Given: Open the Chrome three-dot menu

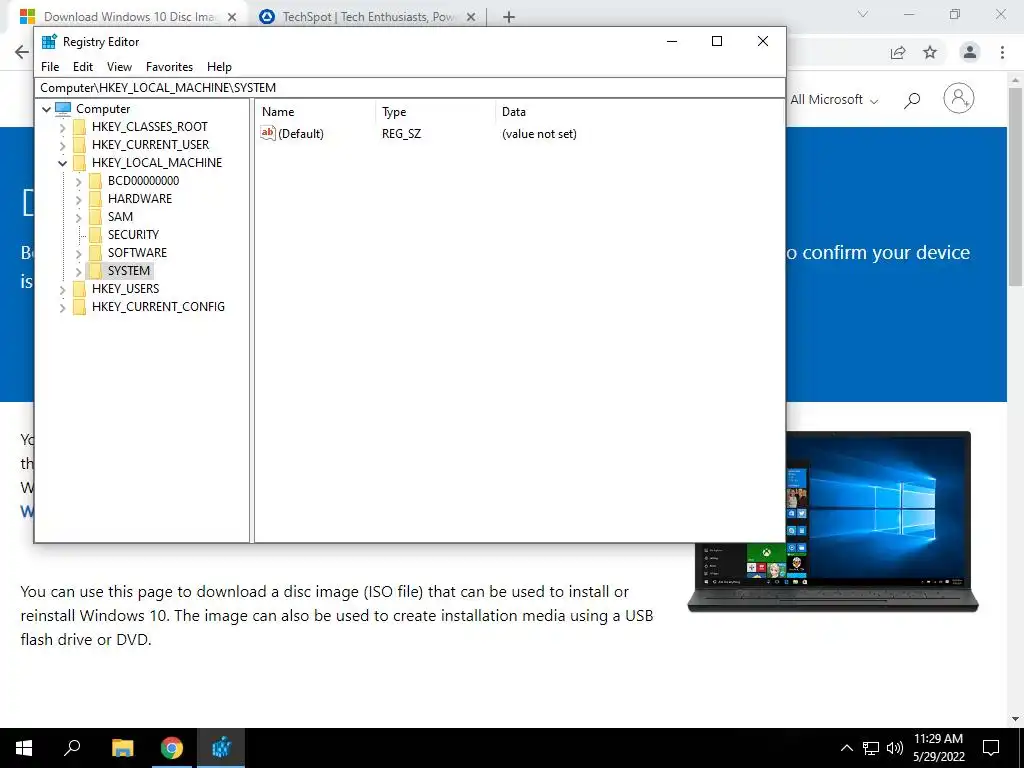Looking at the screenshot, I should click(1002, 52).
